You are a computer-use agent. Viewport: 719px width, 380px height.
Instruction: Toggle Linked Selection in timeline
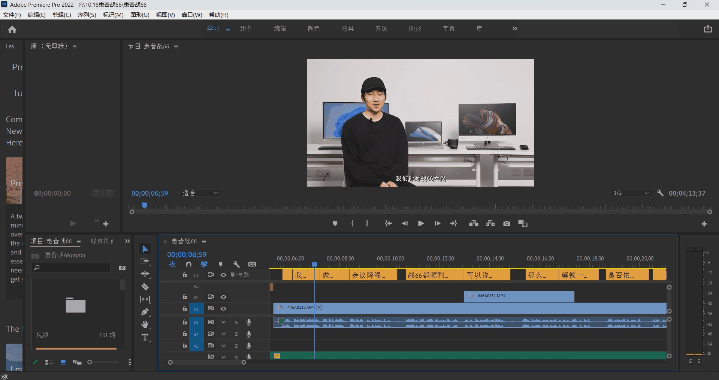pos(204,264)
